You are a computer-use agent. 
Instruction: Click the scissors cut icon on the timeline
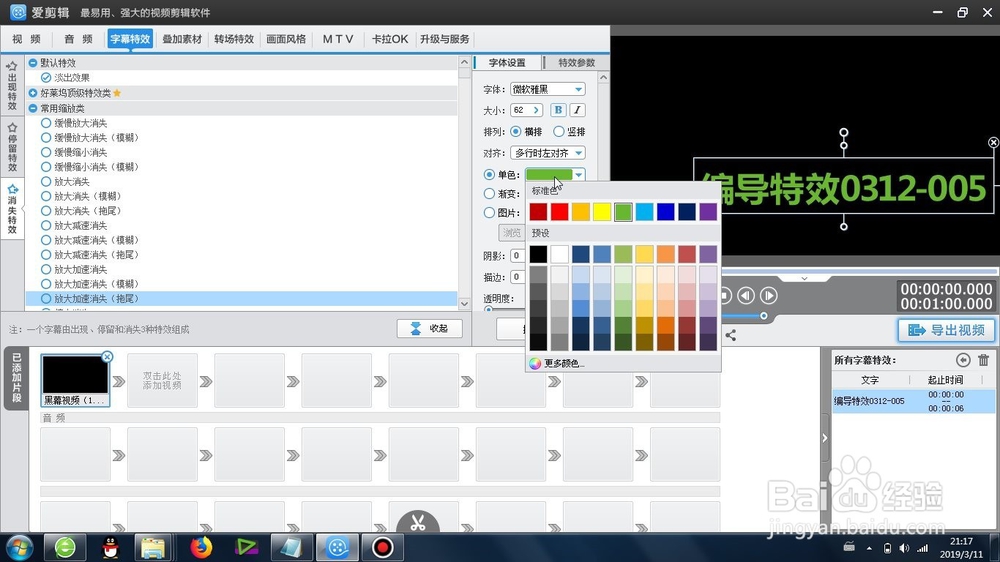[x=418, y=522]
